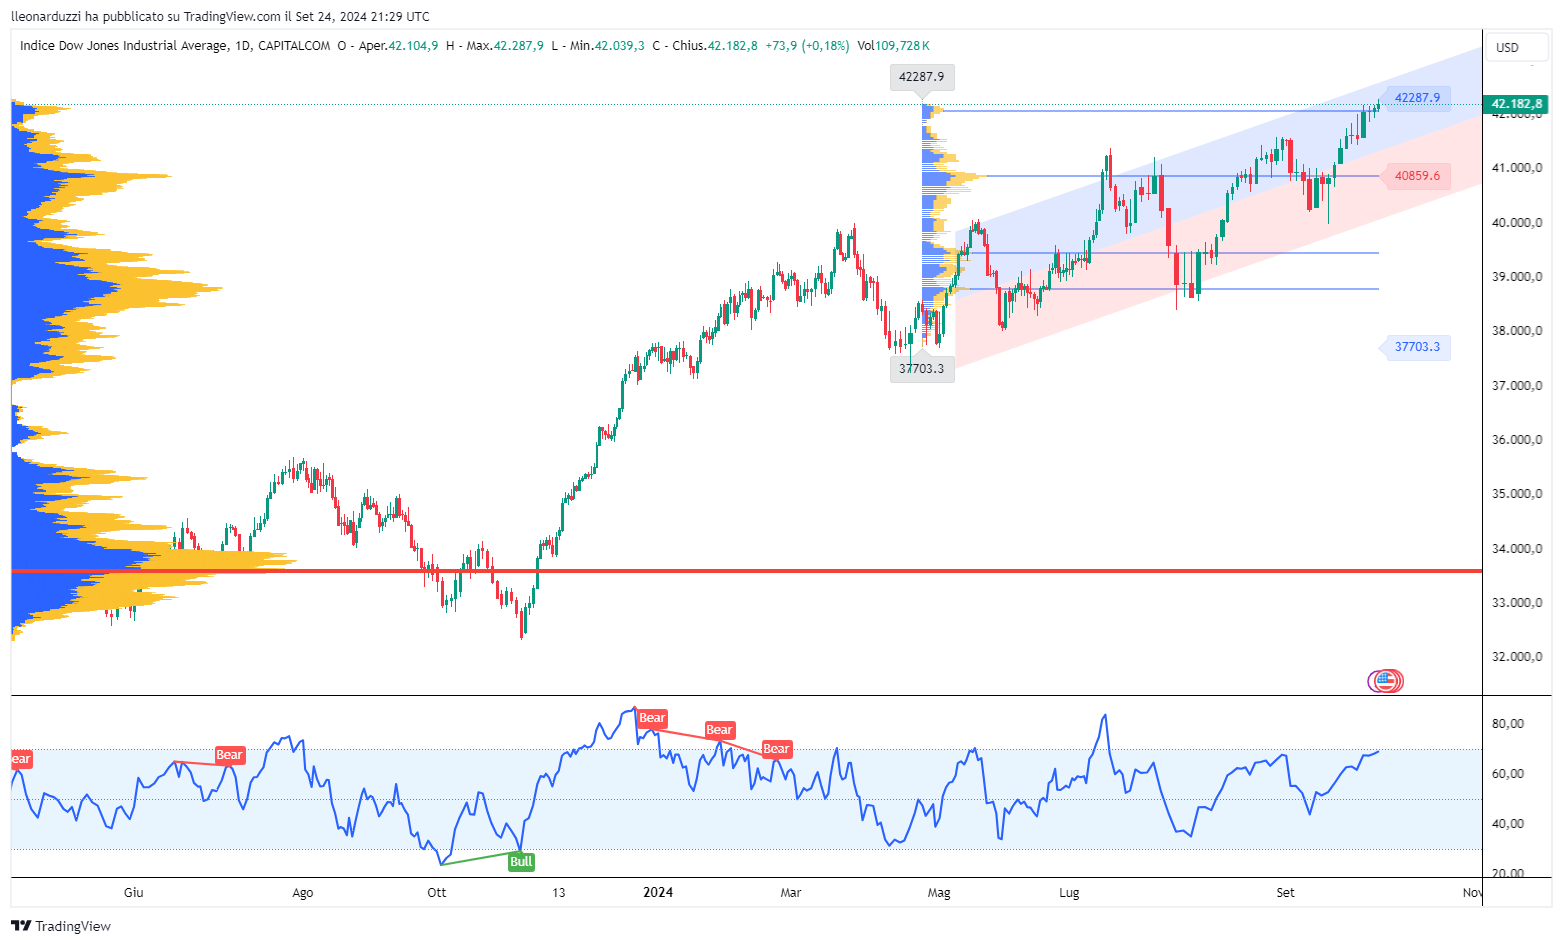Screen dimensions: 1563x944
Task: Click the +73,9 (+0,18%) change value
Action: (807, 46)
